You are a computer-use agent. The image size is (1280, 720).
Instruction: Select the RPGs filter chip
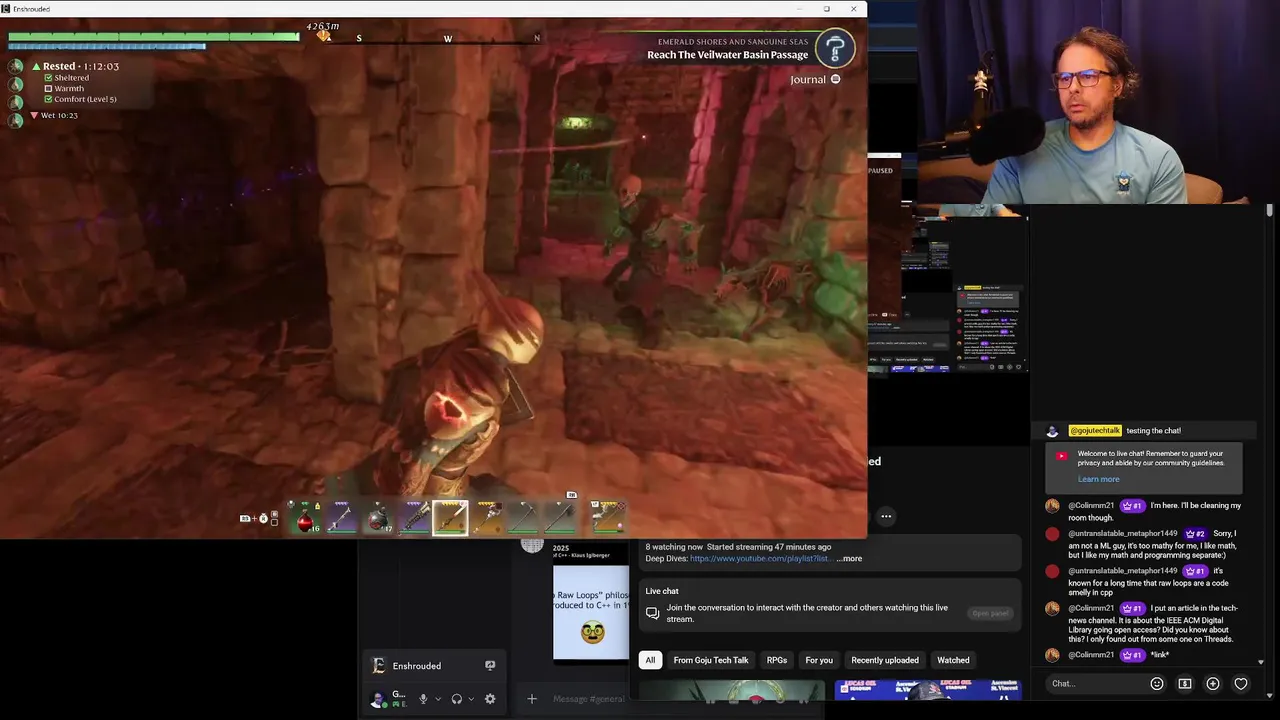[777, 660]
